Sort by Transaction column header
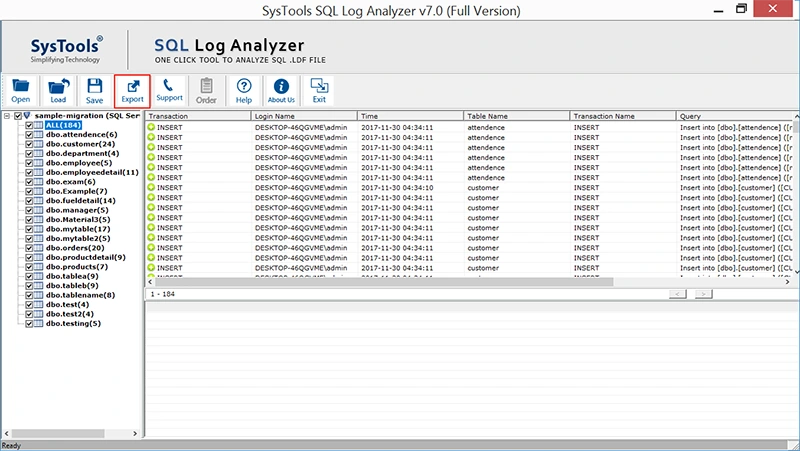This screenshot has width=800, height=451. click(x=198, y=116)
